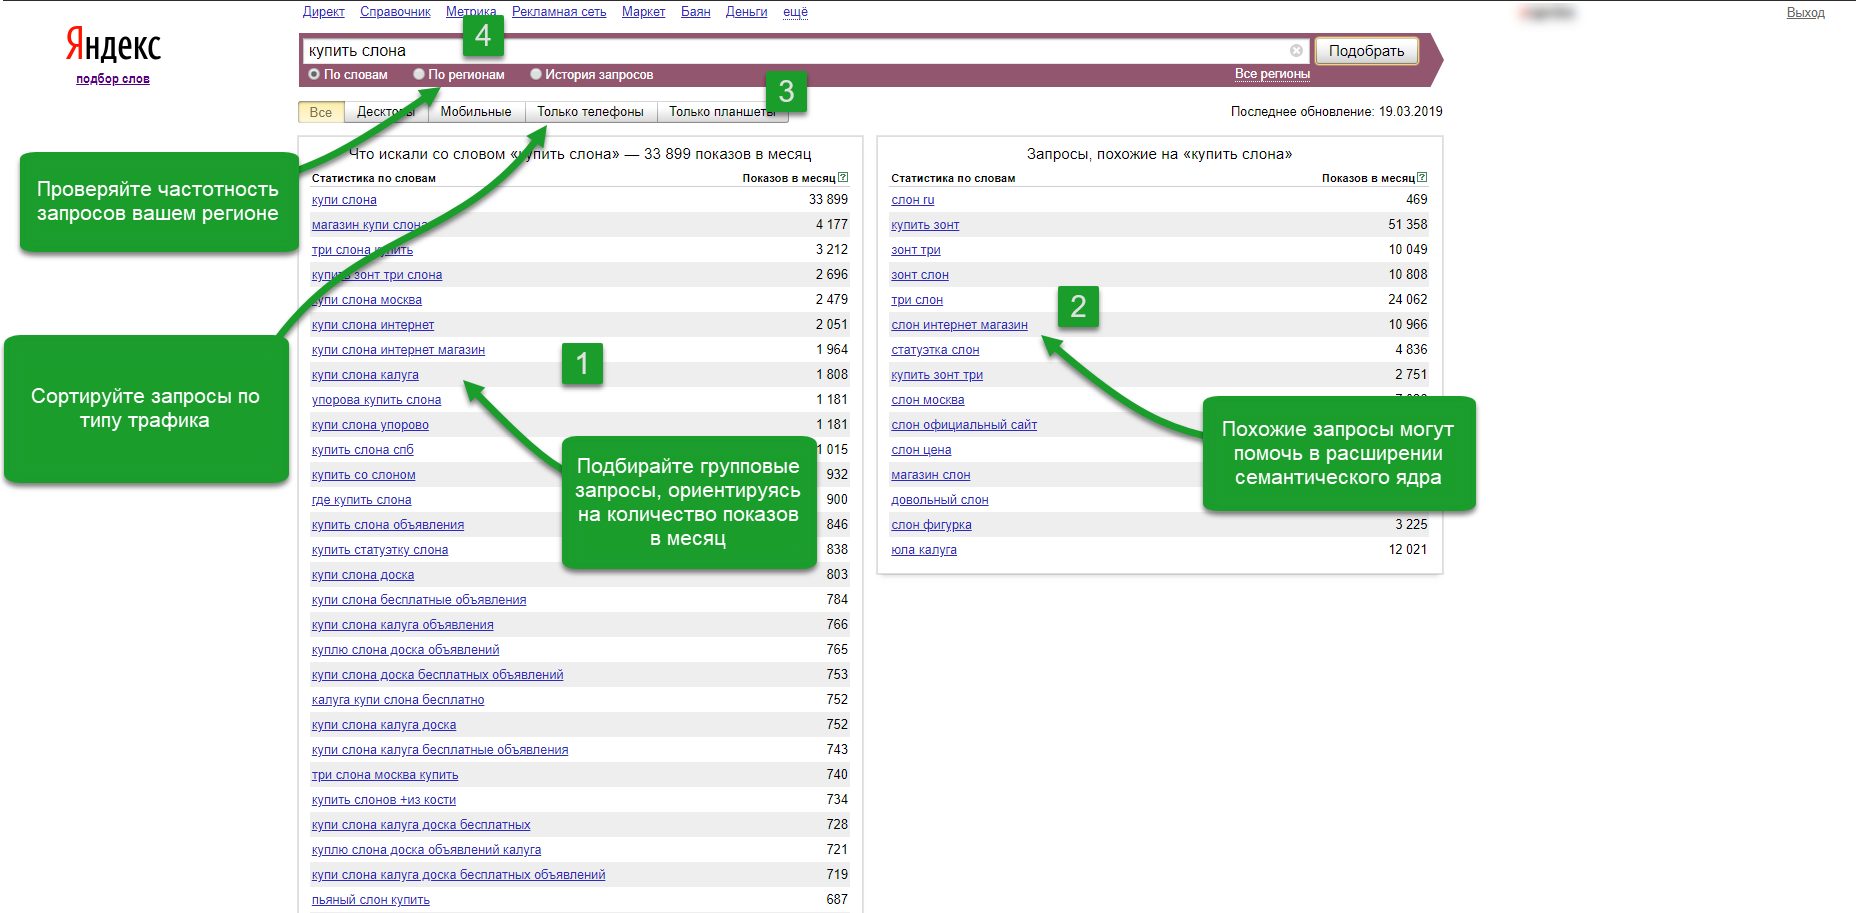
Task: Open the Рекламная сеть link
Action: 559,12
